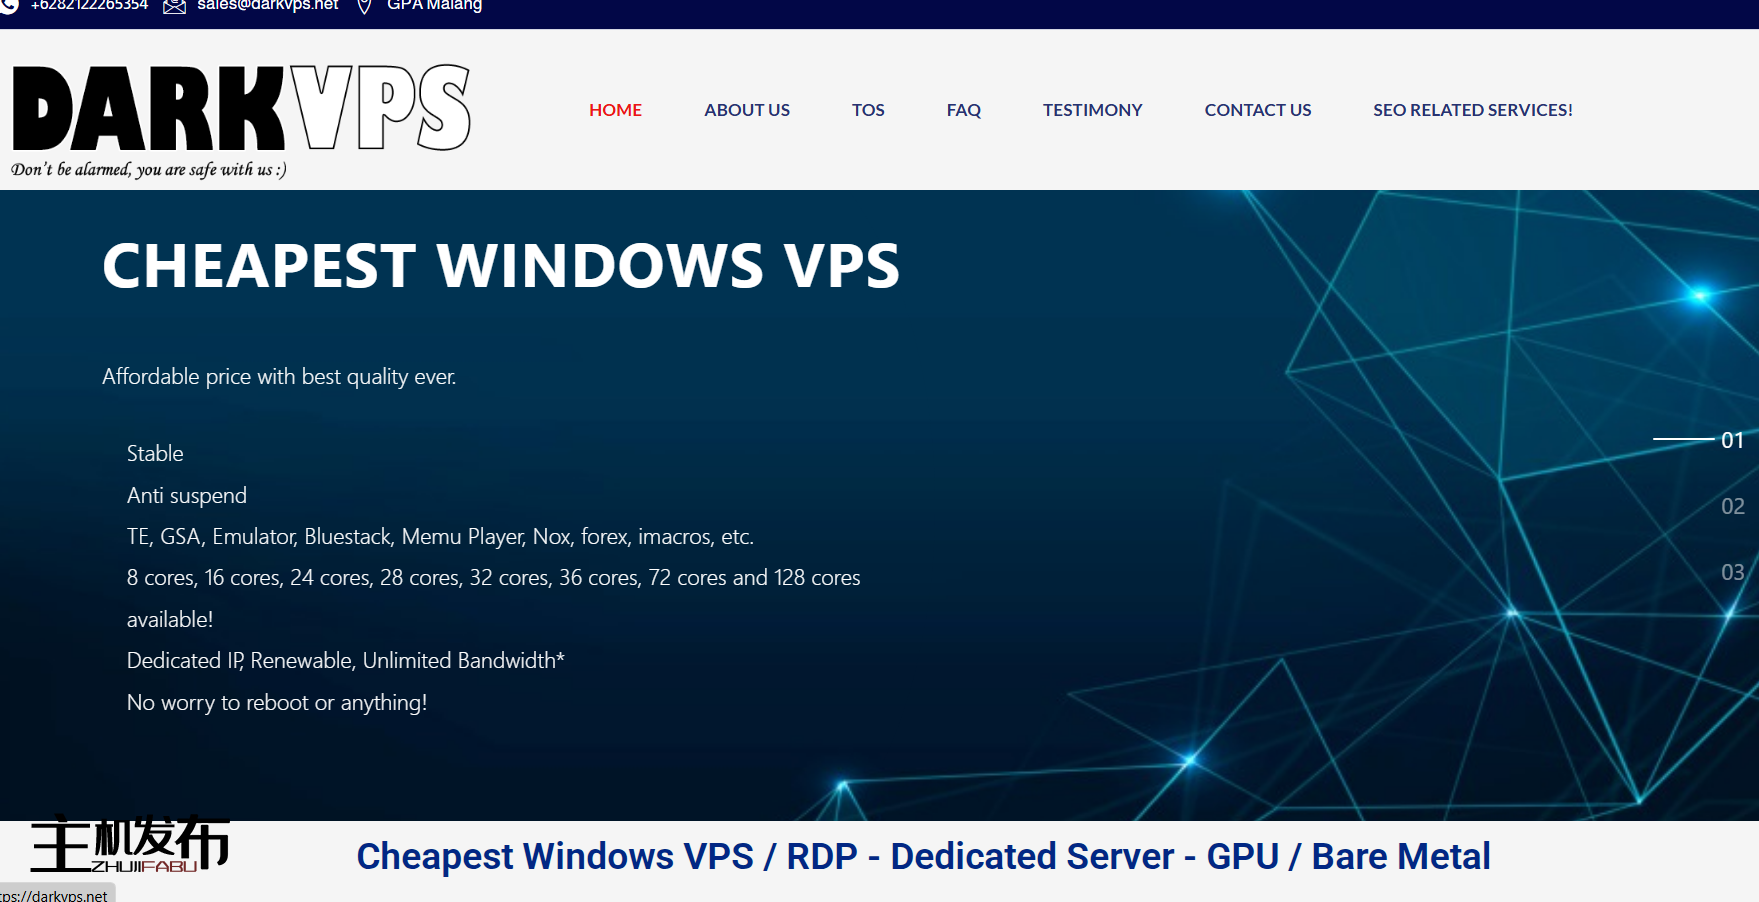Click the Cheapest Windows VPS banner headline link
This screenshot has height=902, width=1759.
tap(923, 857)
